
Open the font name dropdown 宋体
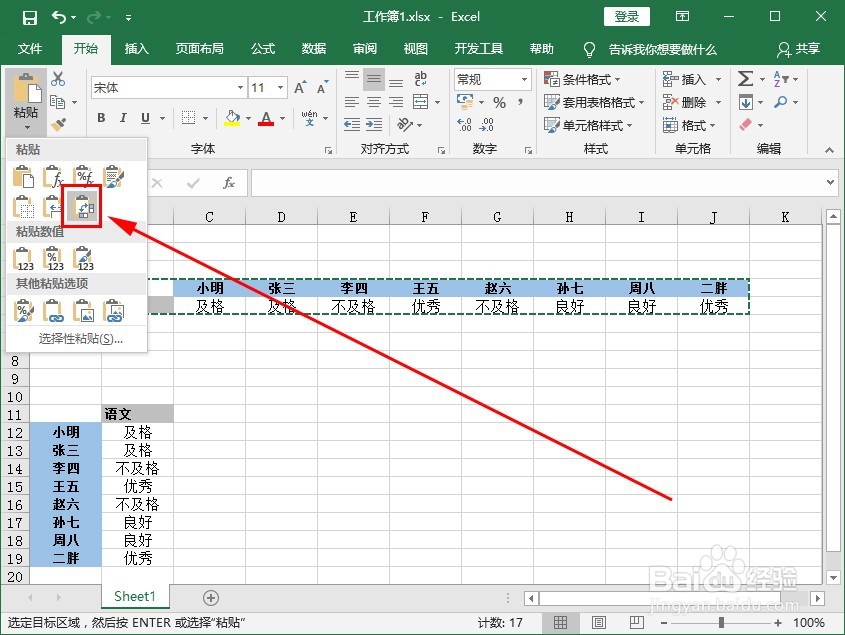(240, 87)
